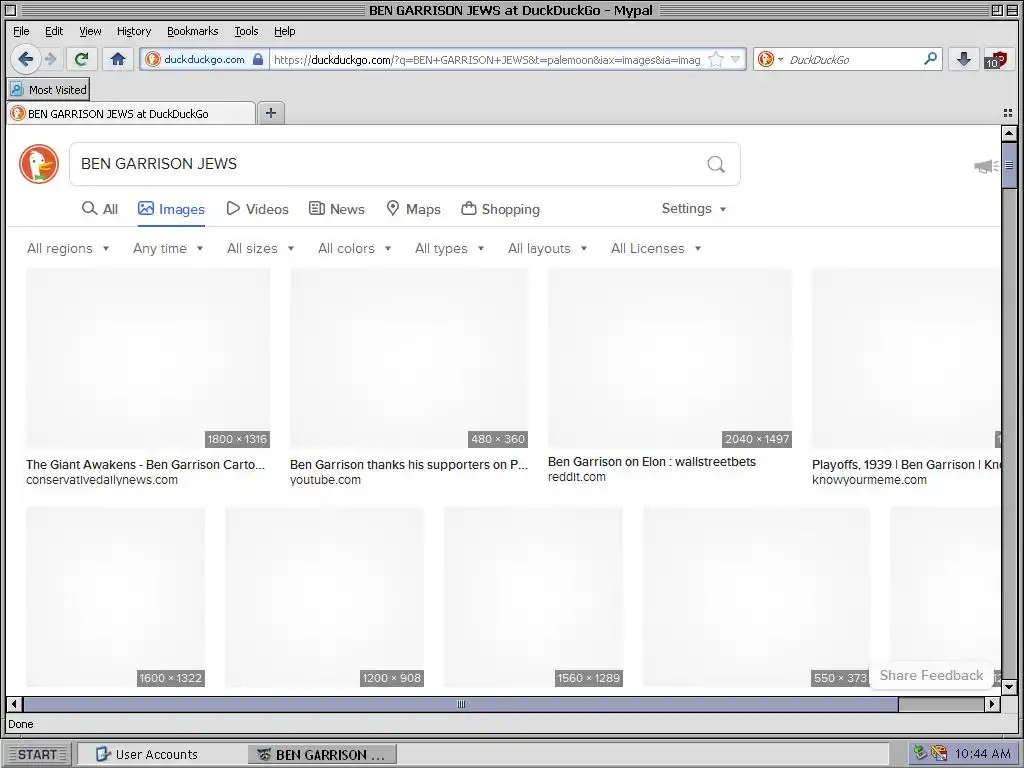Expand the All types filter

[x=449, y=248]
